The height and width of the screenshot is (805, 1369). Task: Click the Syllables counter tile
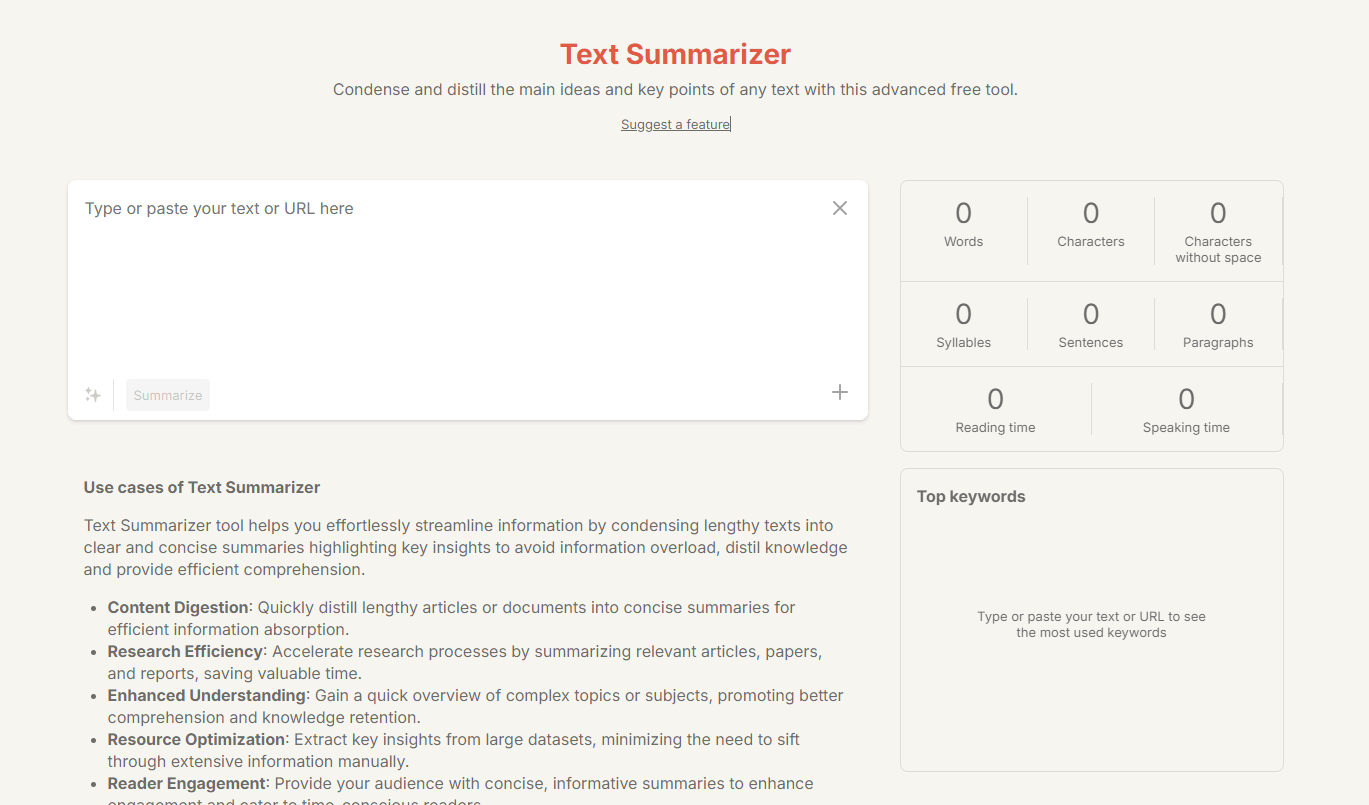(963, 325)
